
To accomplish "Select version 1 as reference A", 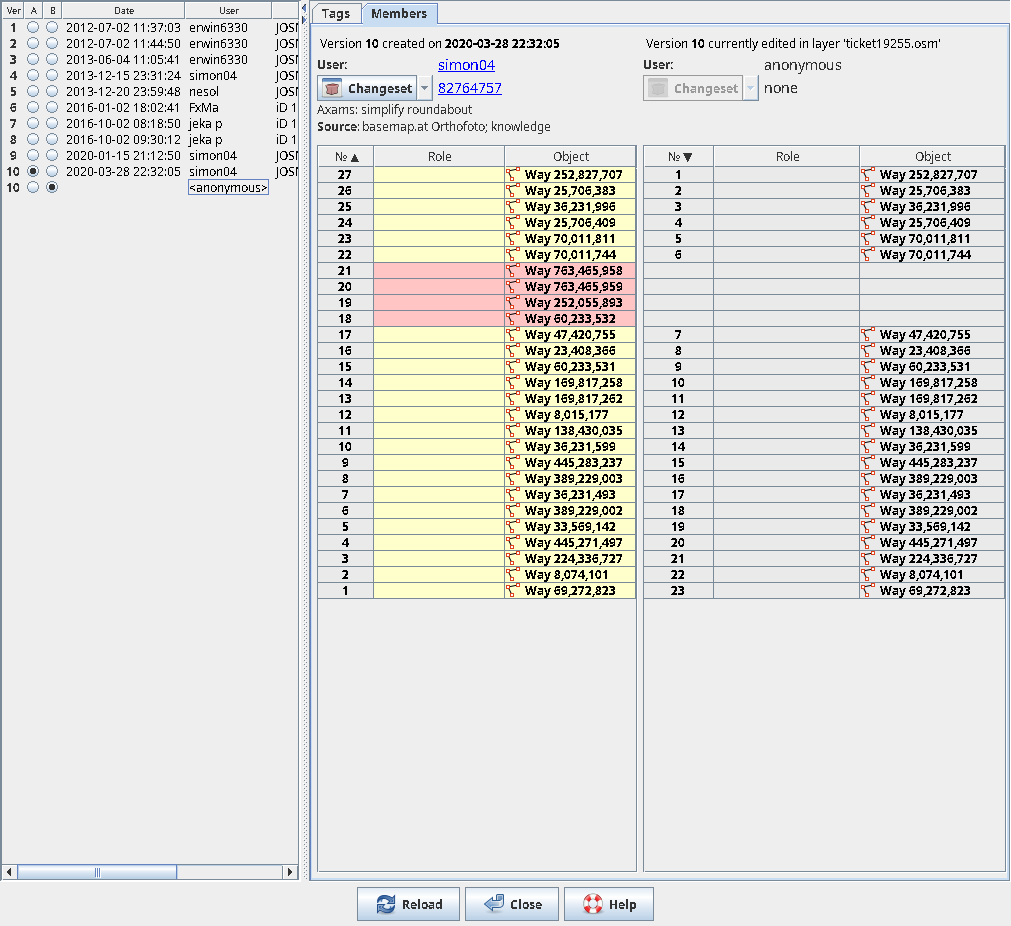I will pos(33,28).
